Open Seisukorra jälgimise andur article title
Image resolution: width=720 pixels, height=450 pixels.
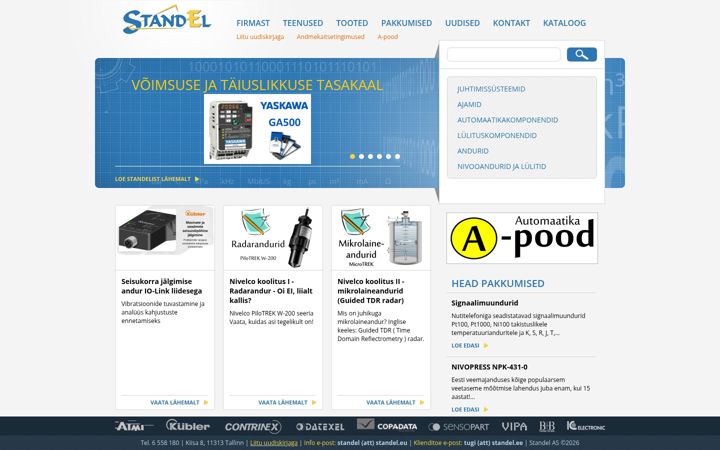click(x=162, y=286)
